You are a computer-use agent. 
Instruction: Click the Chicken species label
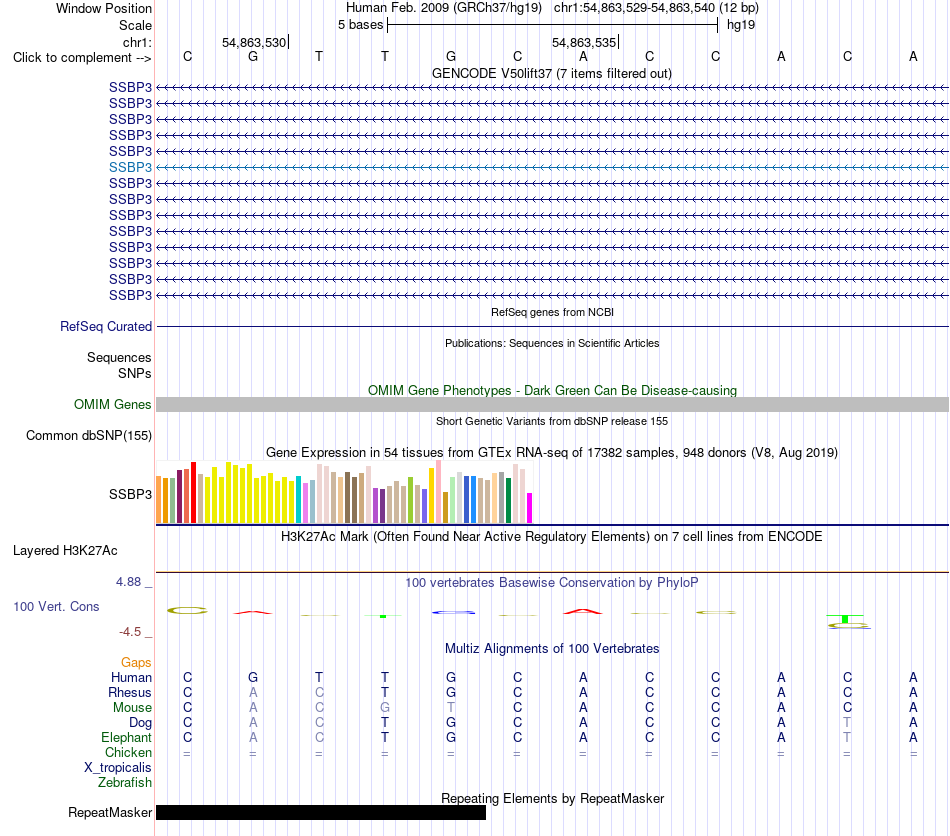[x=128, y=752]
